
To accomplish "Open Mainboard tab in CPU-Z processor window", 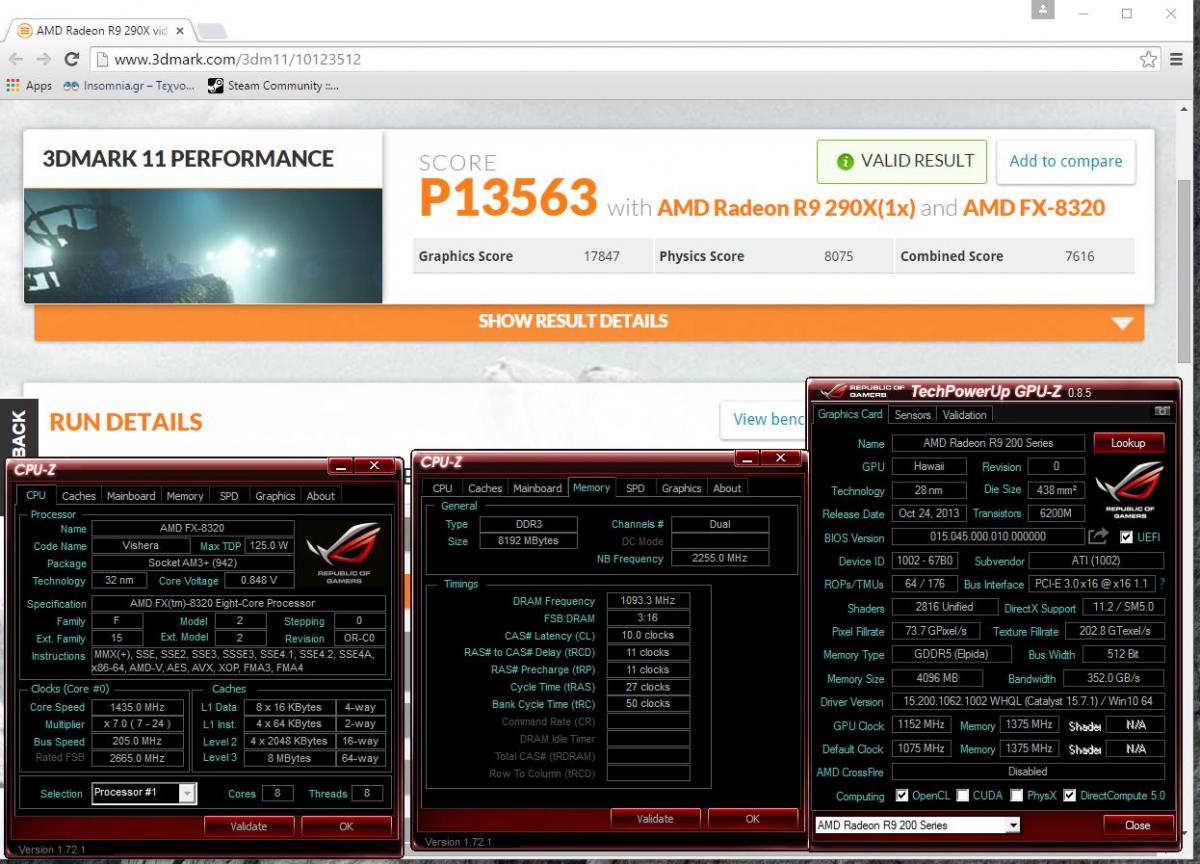I will 131,496.
